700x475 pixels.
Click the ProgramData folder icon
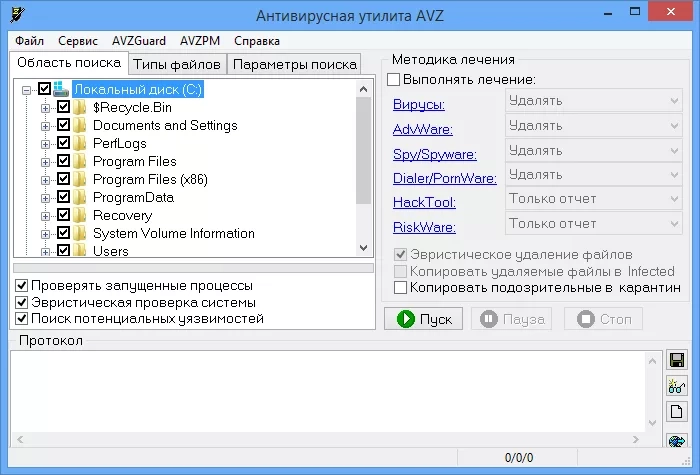[79, 197]
